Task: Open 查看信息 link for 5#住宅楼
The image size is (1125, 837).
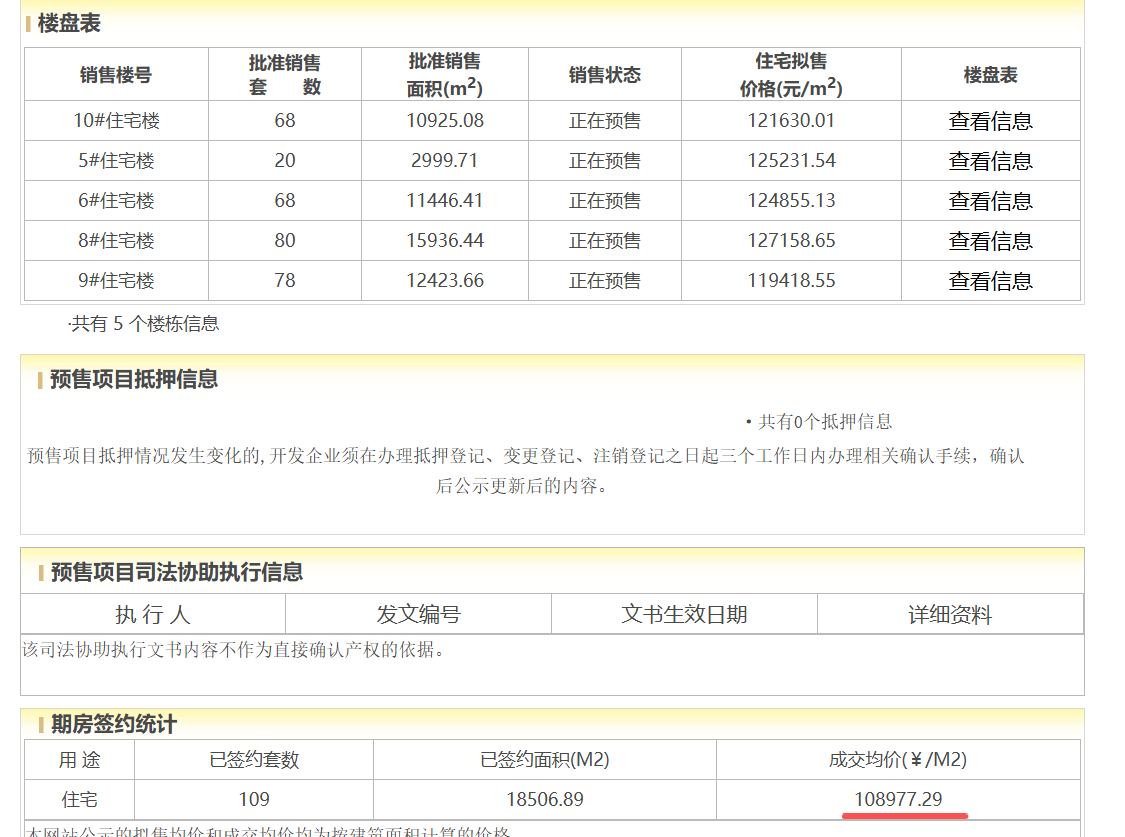Action: coord(990,161)
